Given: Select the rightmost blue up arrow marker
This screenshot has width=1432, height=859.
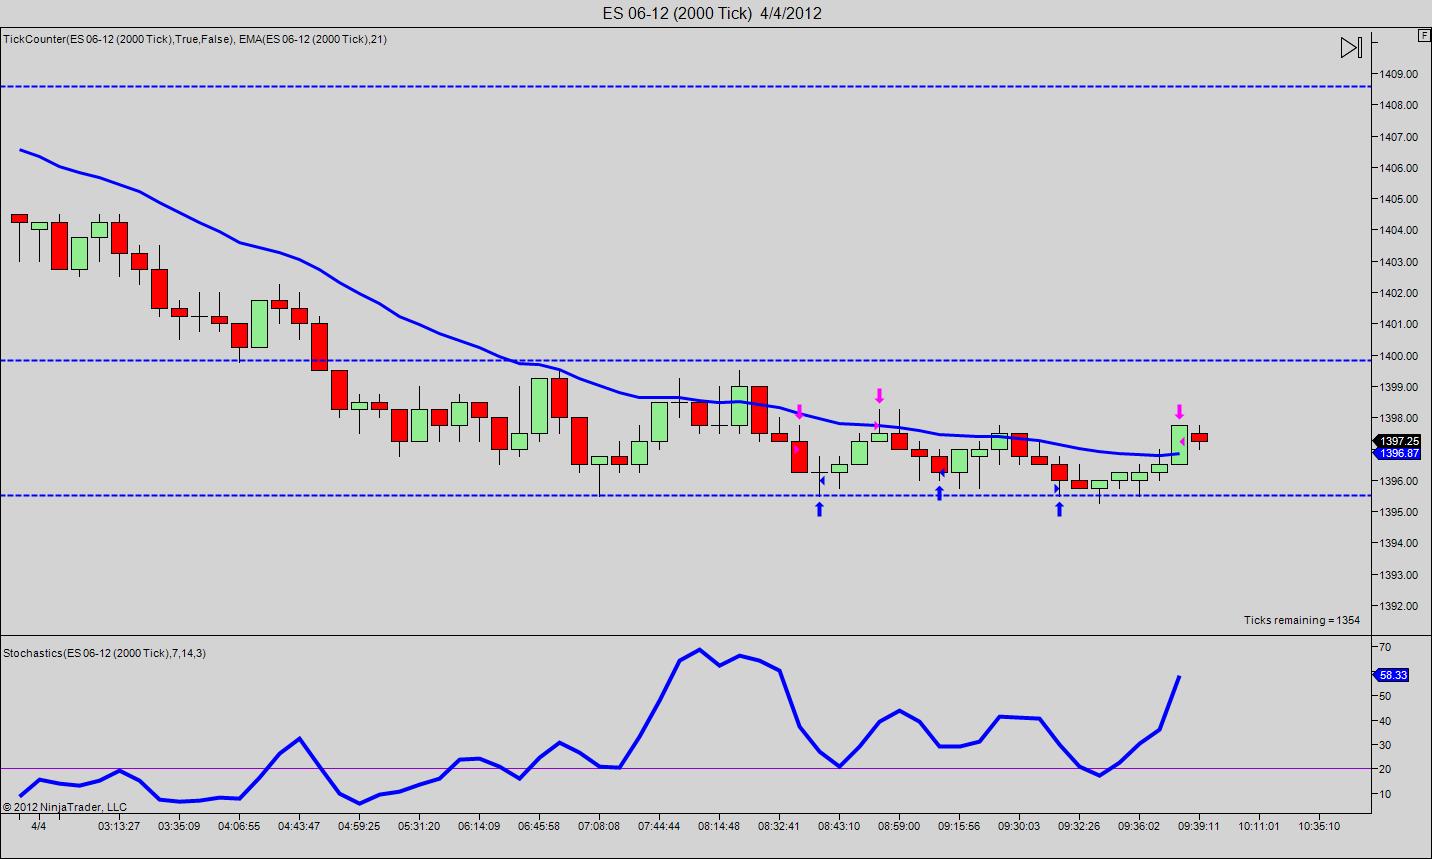Looking at the screenshot, I should coord(1059,509).
